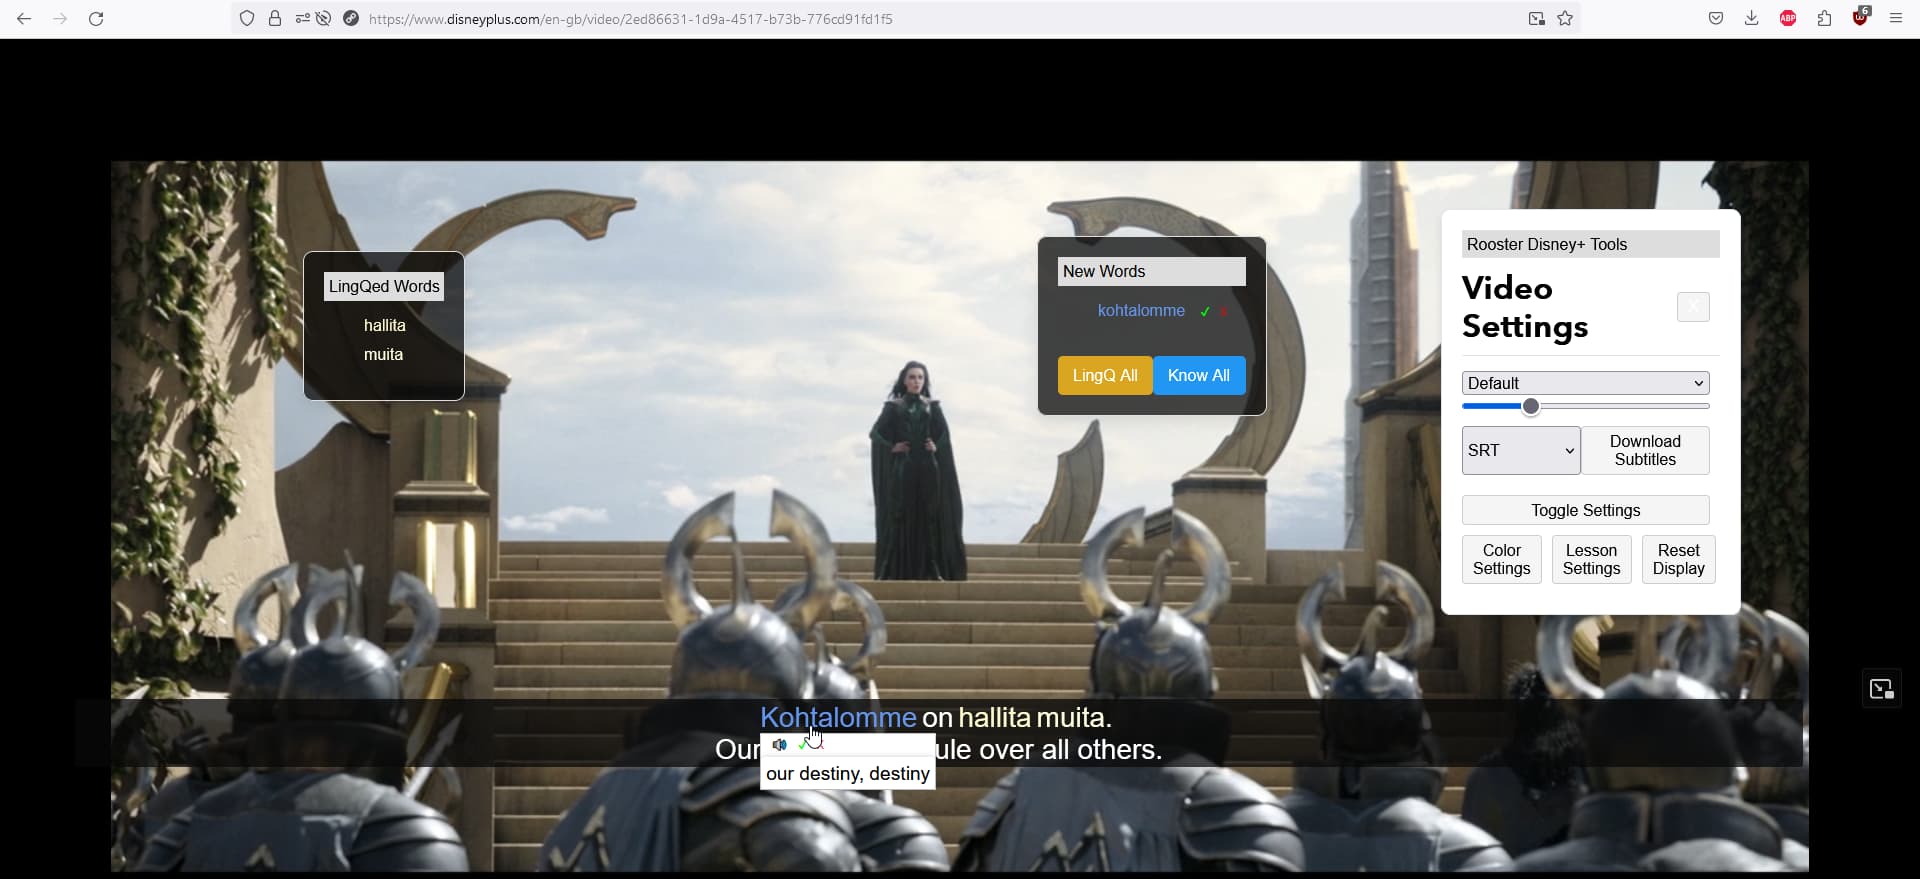This screenshot has width=1920, height=879.
Task: Click the Toggle Settings button
Action: 1585,510
